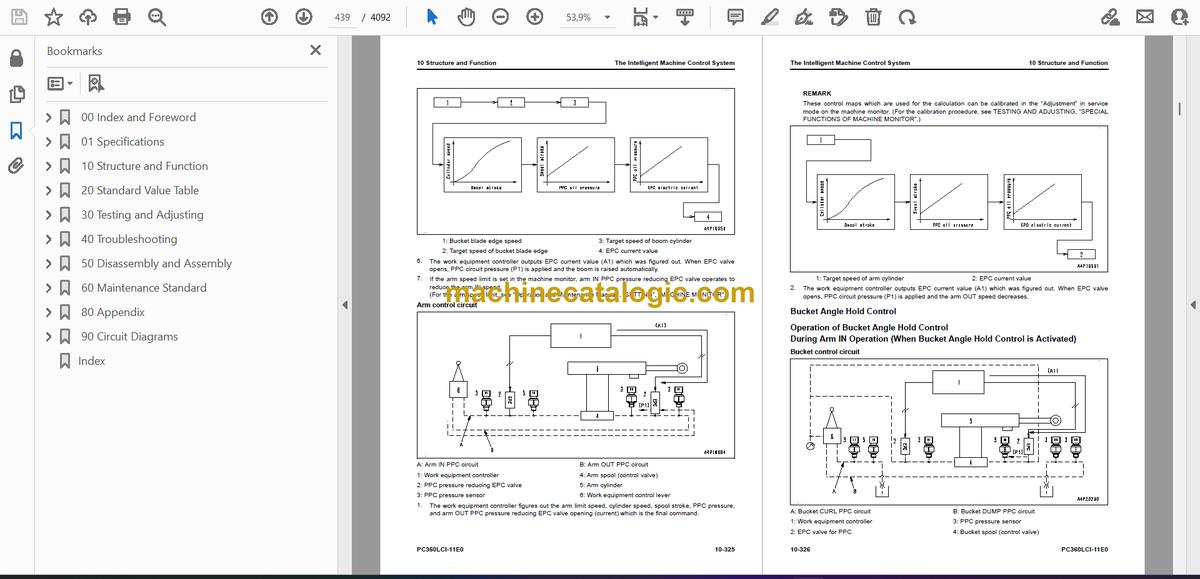This screenshot has height=579, width=1200.
Task: Open the 90 Circuit Diagrams bookmark
Action: (130, 337)
